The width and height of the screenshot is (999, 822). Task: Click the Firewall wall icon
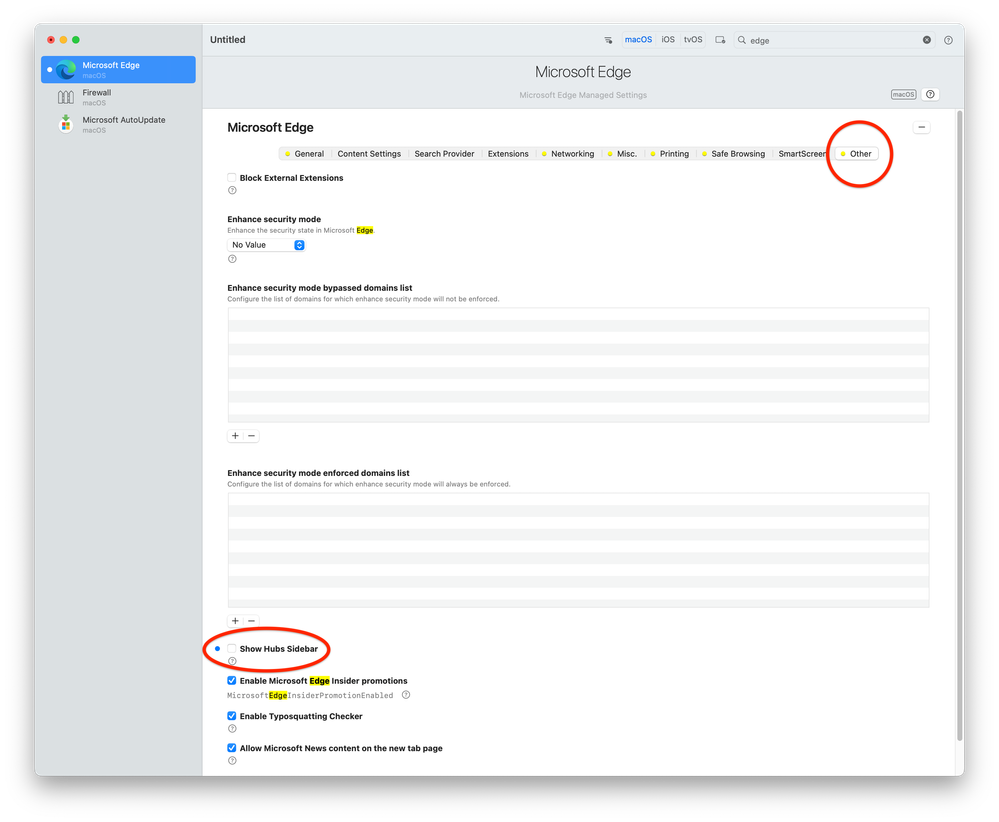tap(65, 97)
